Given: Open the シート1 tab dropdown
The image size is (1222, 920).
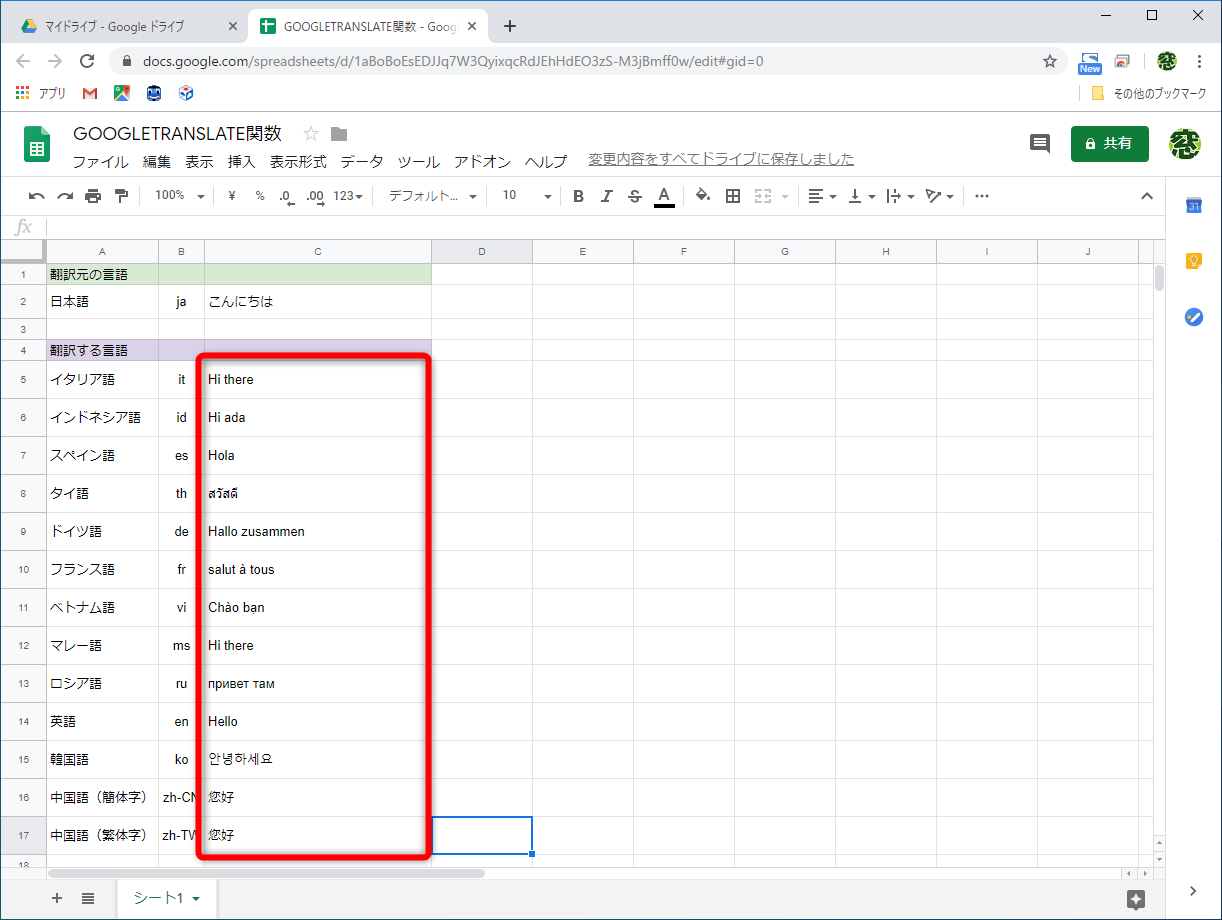Looking at the screenshot, I should pyautogui.click(x=196, y=900).
